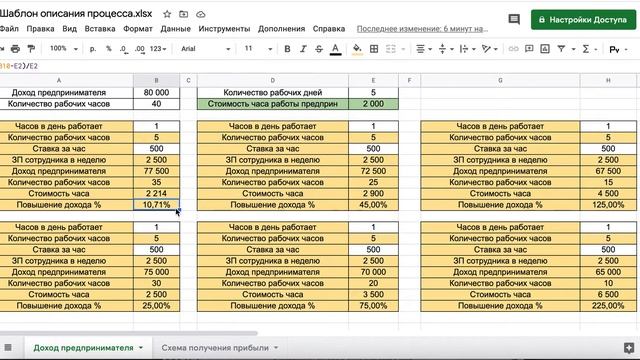This screenshot has width=640, height=360.
Task: Select cell showing 10,71%
Action: 156,204
